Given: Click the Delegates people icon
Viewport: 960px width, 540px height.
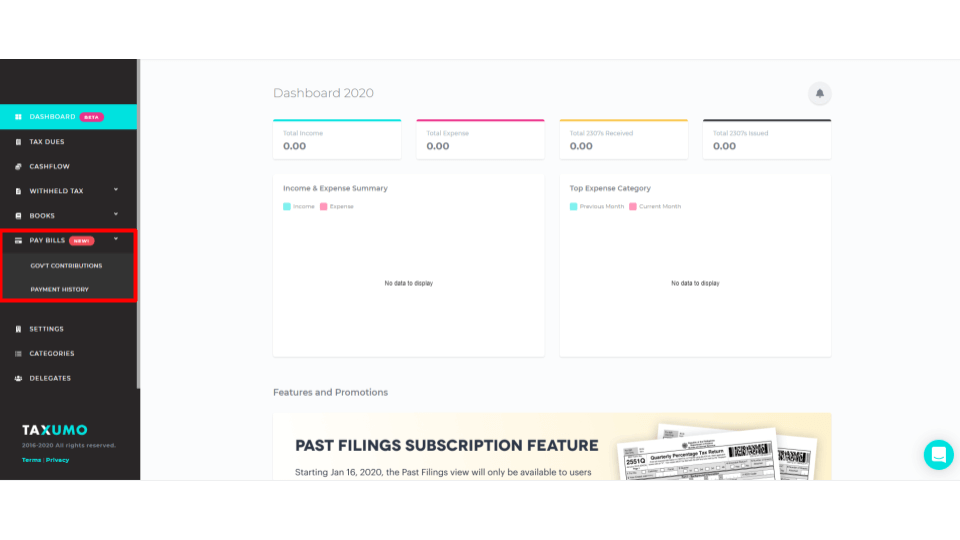Looking at the screenshot, I should tap(18, 378).
